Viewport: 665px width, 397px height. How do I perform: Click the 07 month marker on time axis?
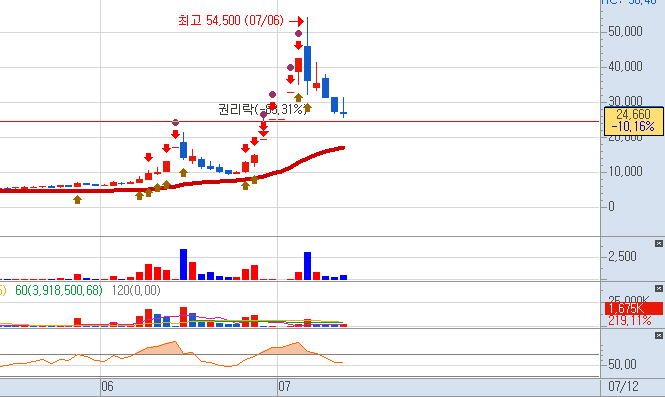click(284, 386)
